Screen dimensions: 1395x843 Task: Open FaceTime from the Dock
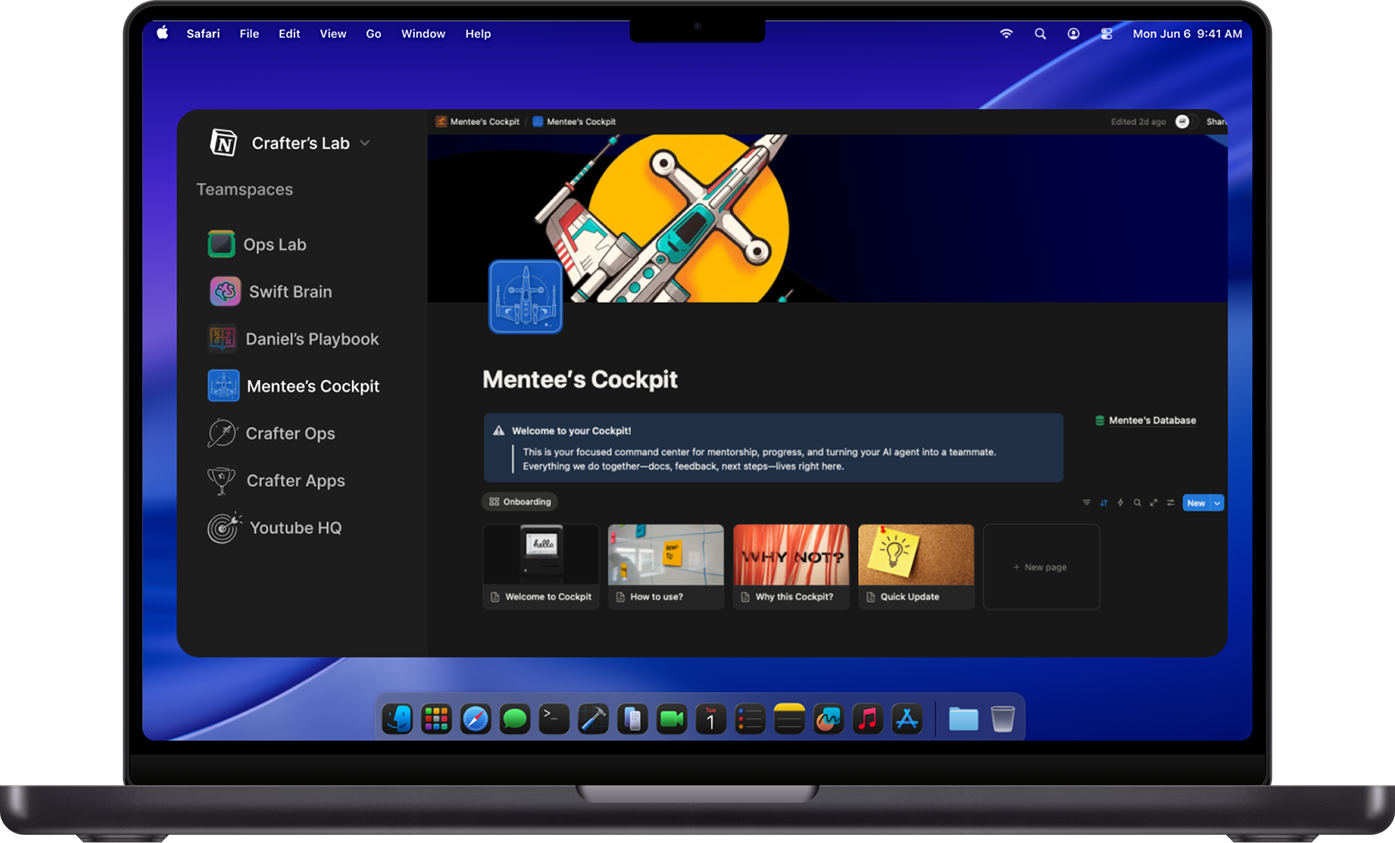click(x=671, y=718)
